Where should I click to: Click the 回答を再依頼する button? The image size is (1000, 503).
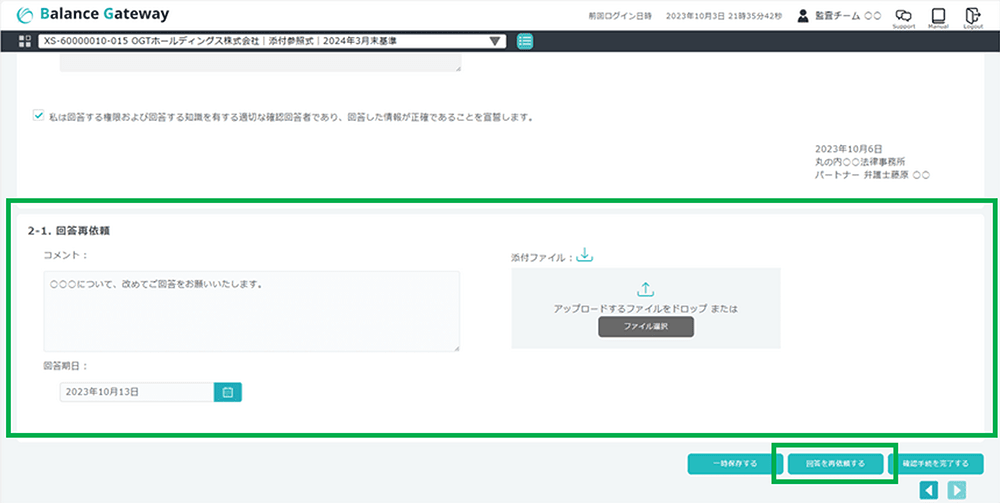tap(835, 463)
